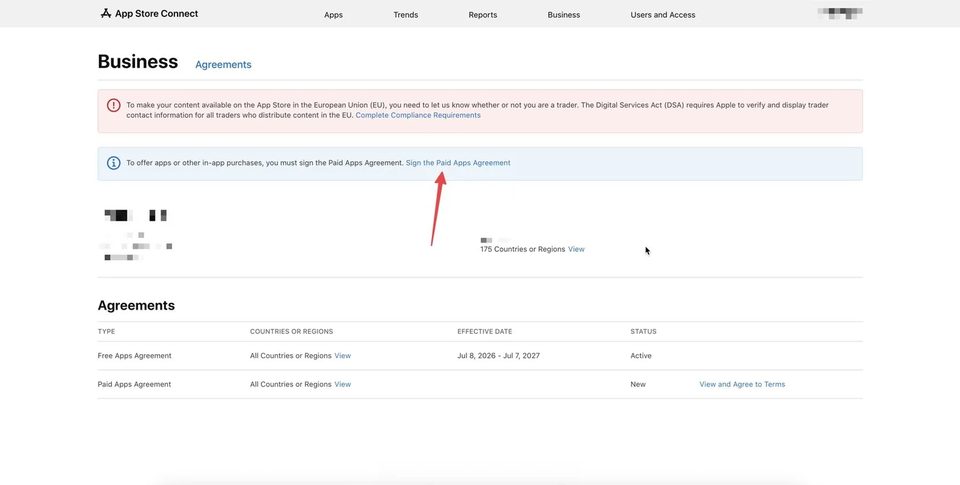Click View and Agree to Terms
The height and width of the screenshot is (485, 960).
click(742, 385)
